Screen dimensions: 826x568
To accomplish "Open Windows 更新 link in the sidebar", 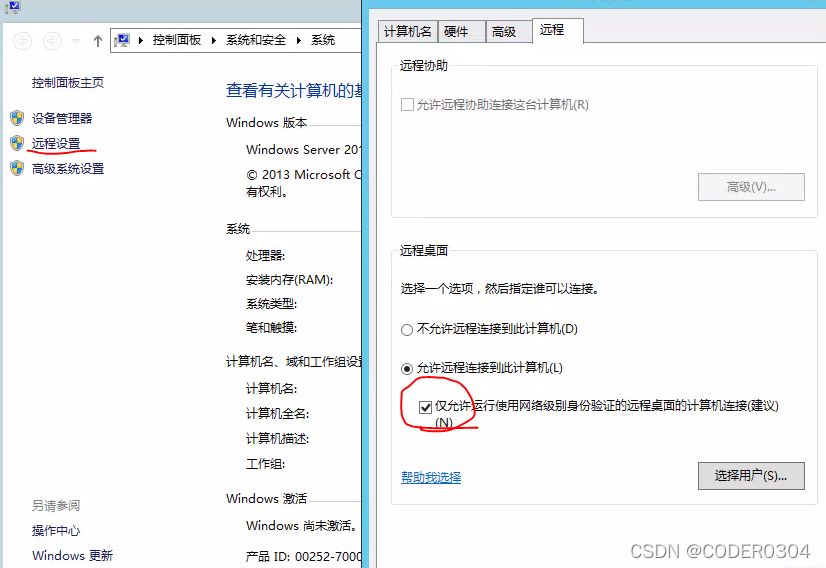I will pos(72,555).
